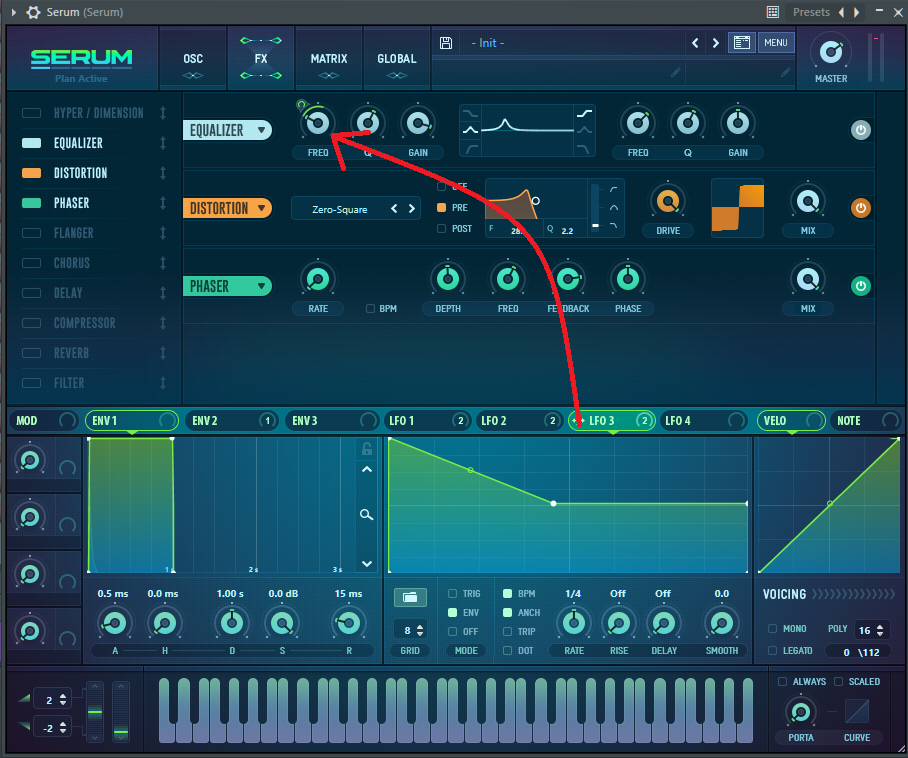The height and width of the screenshot is (758, 908).
Task: Enable the Chorus effect
Action: [31, 263]
